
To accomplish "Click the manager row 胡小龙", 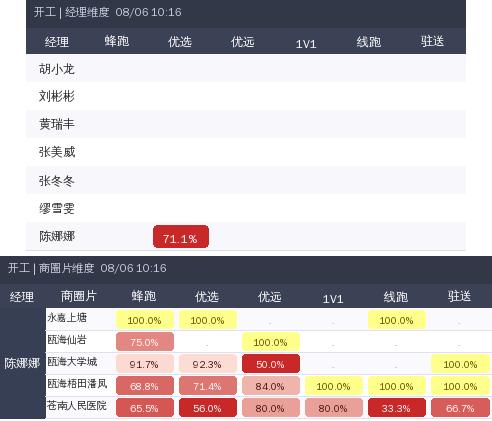I will tap(246, 68).
